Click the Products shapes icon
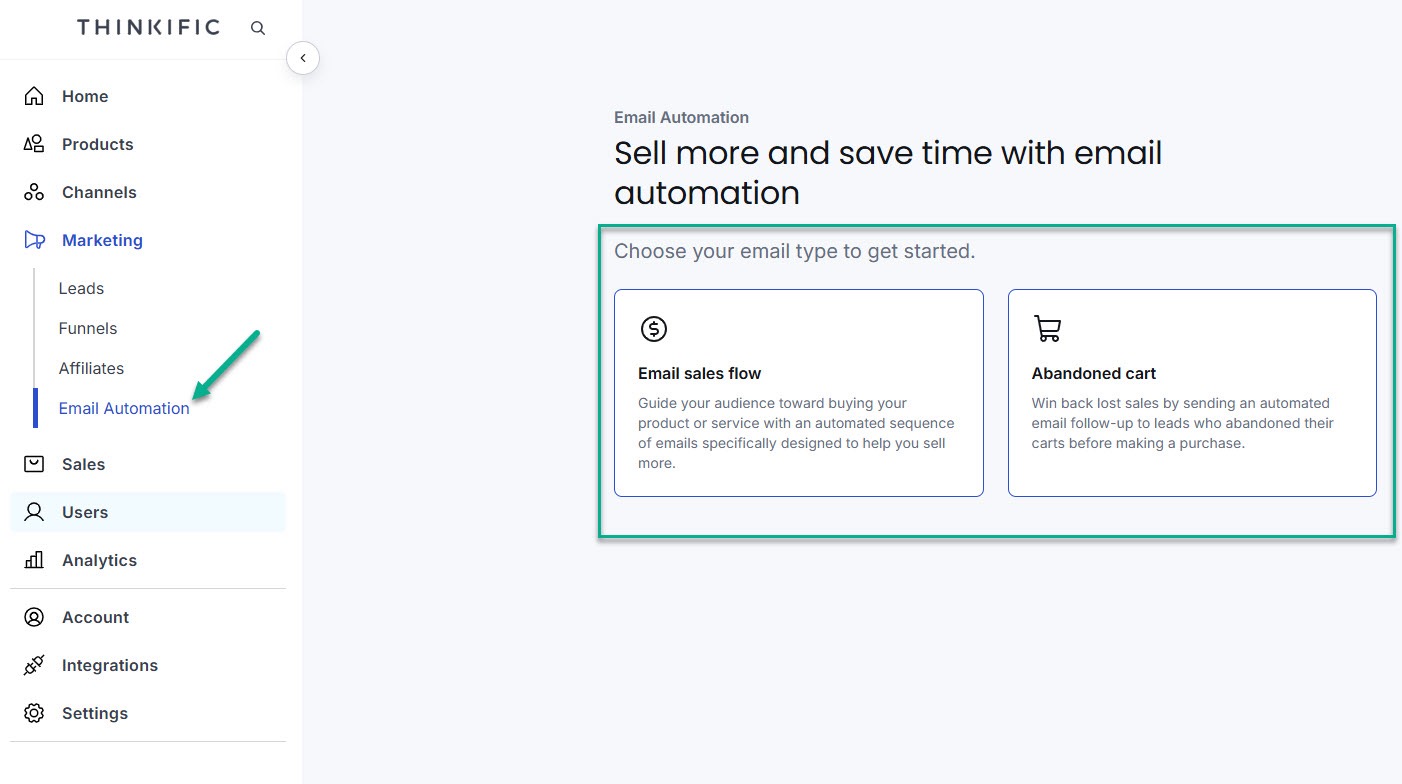Image resolution: width=1402 pixels, height=784 pixels. (34, 144)
